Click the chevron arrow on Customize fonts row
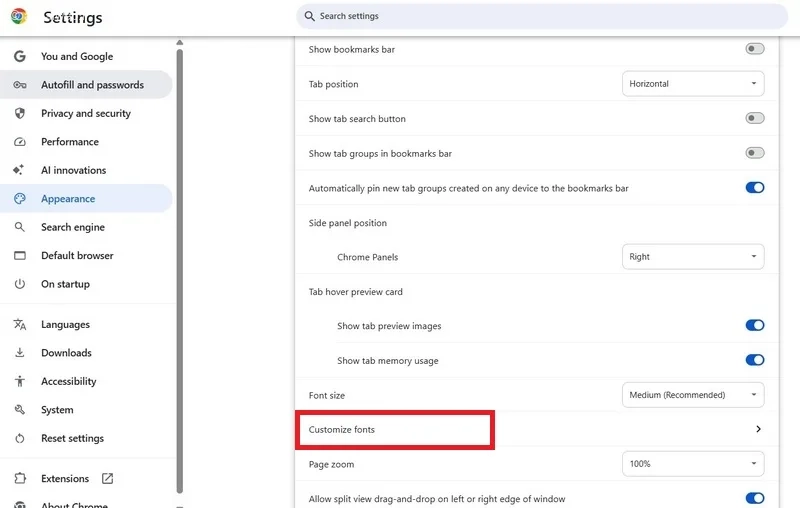Screen dimensions: 800x508 click(758, 429)
